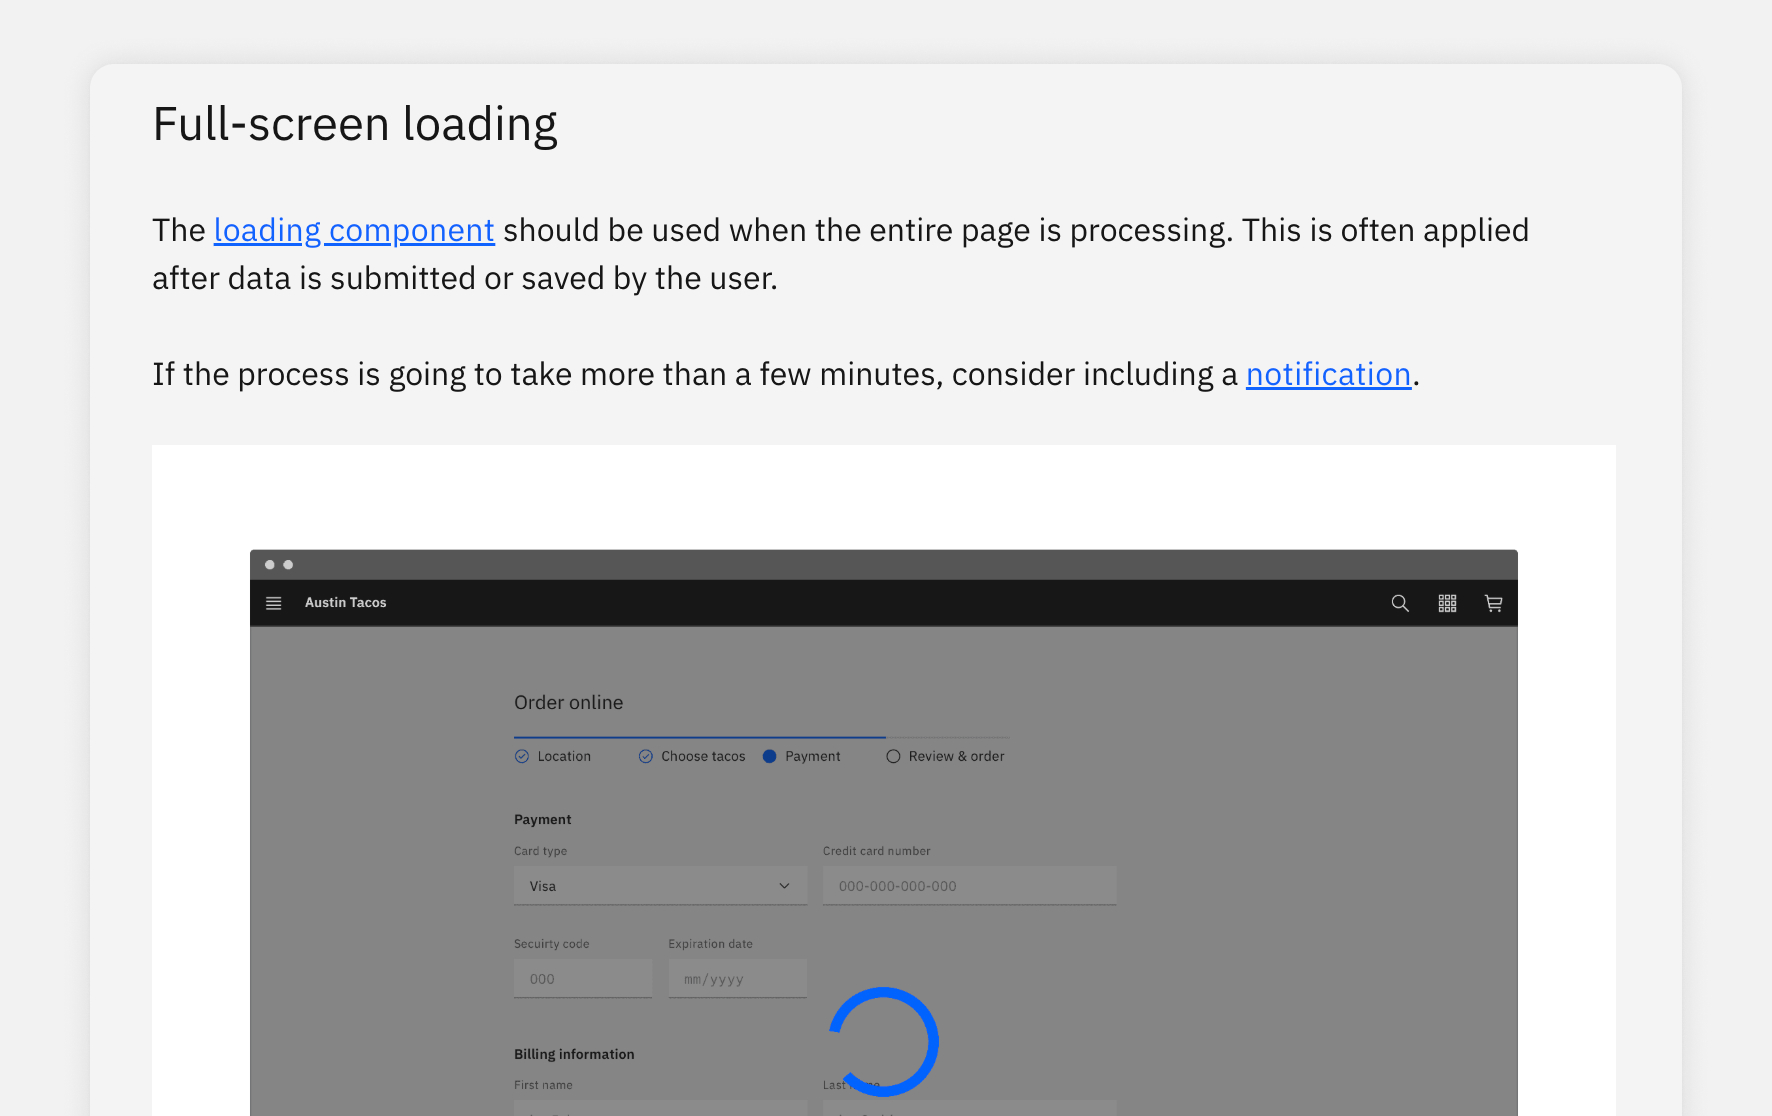Click the Location step checkmark icon
1772x1116 pixels.
click(522, 756)
